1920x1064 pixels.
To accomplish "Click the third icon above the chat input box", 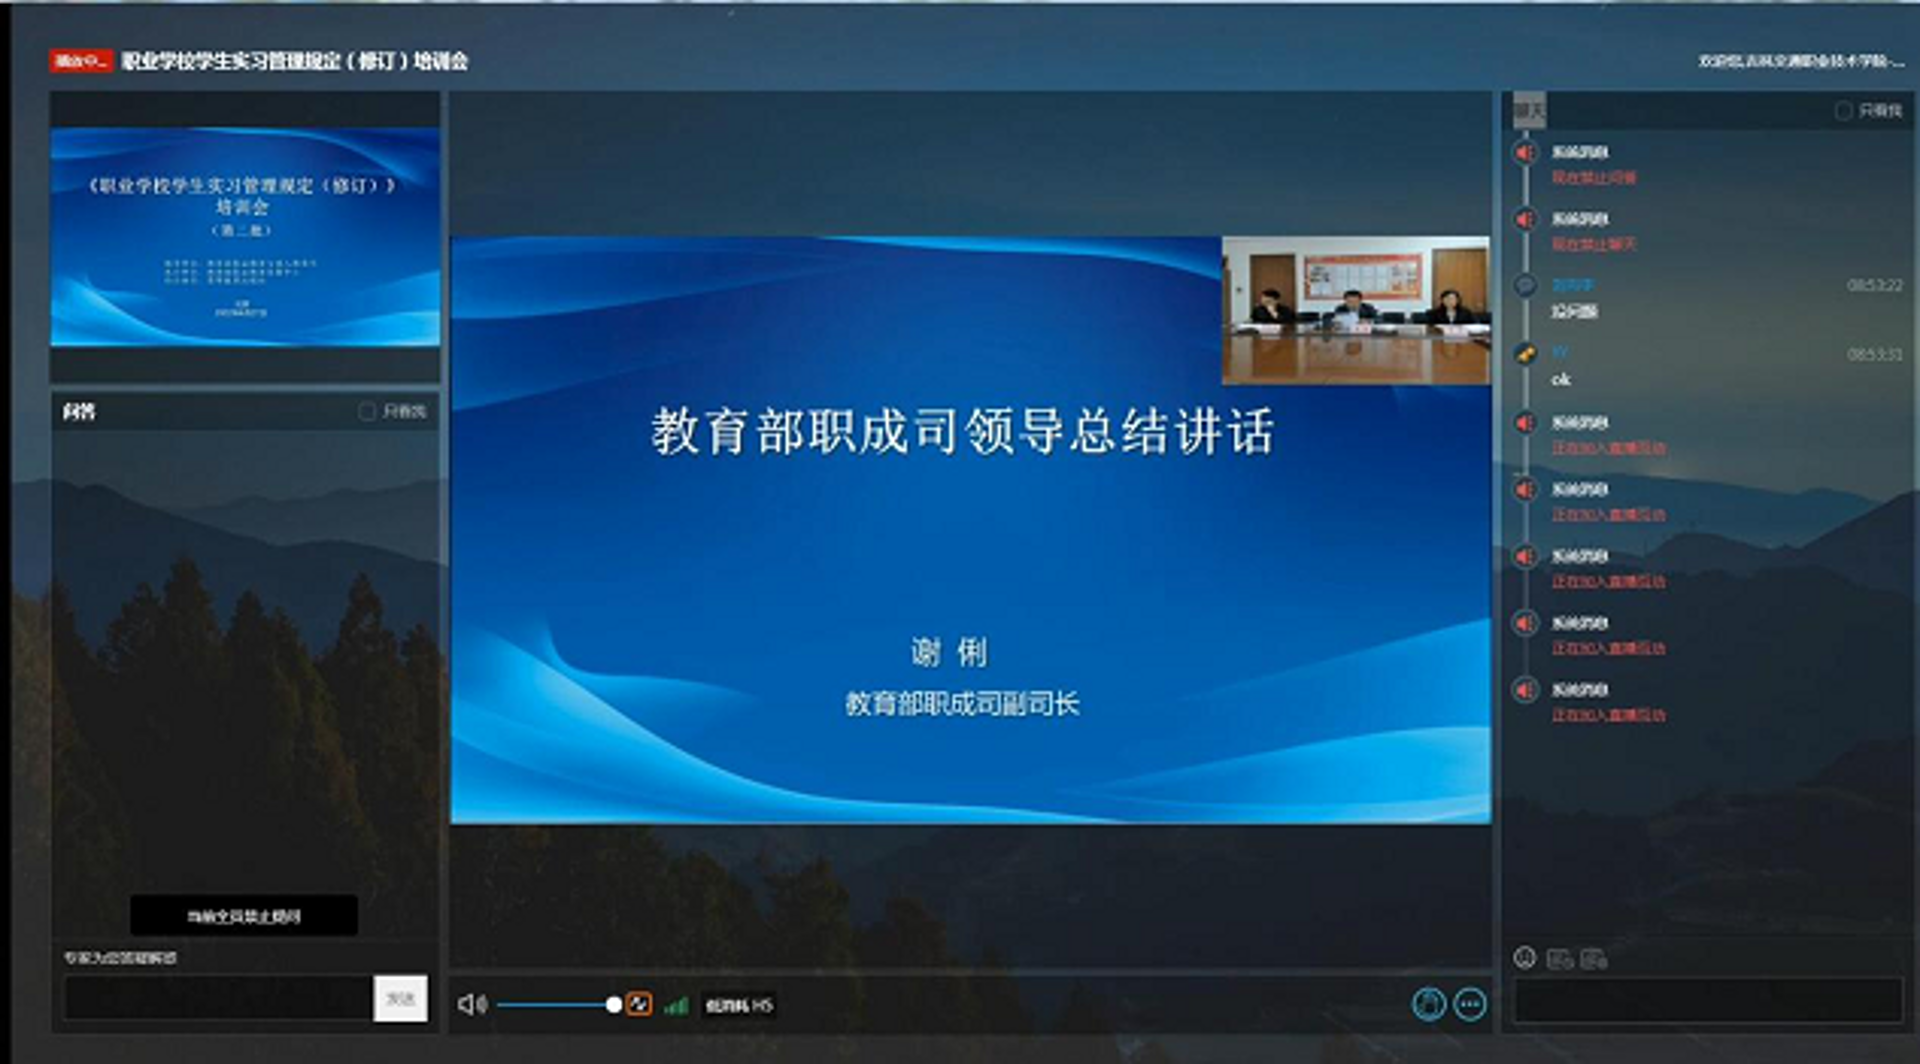I will (x=1594, y=959).
